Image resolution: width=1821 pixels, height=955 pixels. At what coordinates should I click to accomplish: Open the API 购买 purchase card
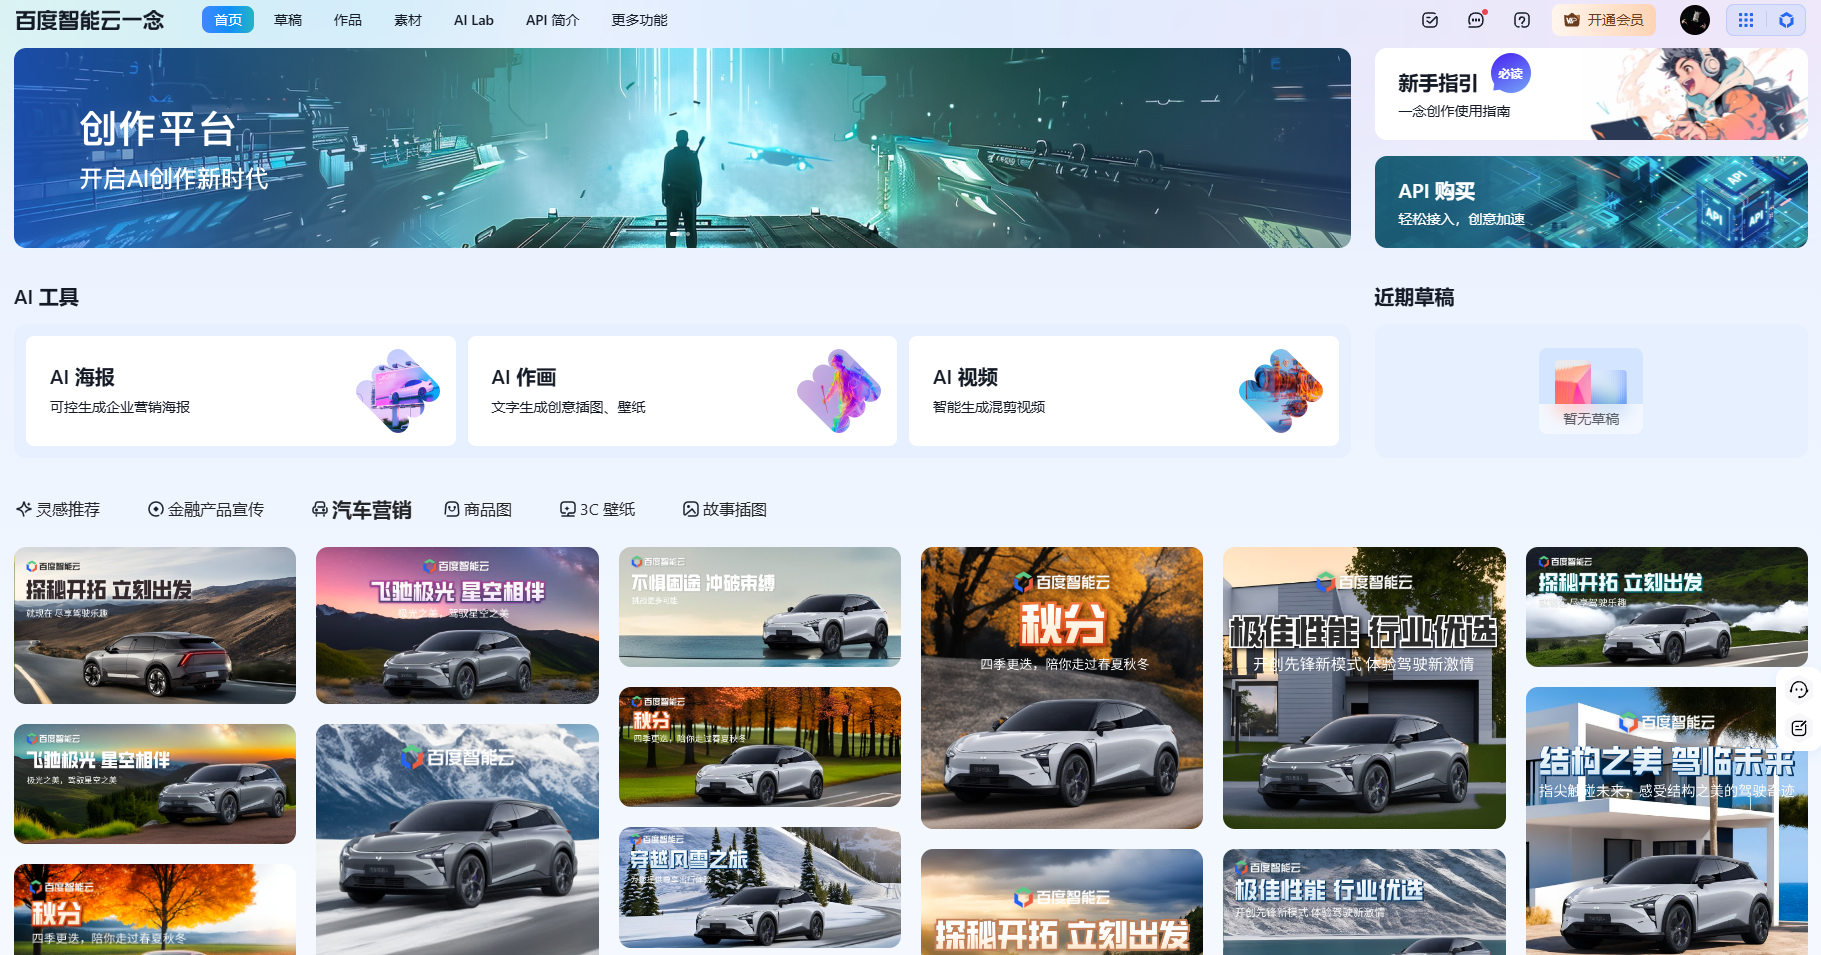tap(1591, 202)
